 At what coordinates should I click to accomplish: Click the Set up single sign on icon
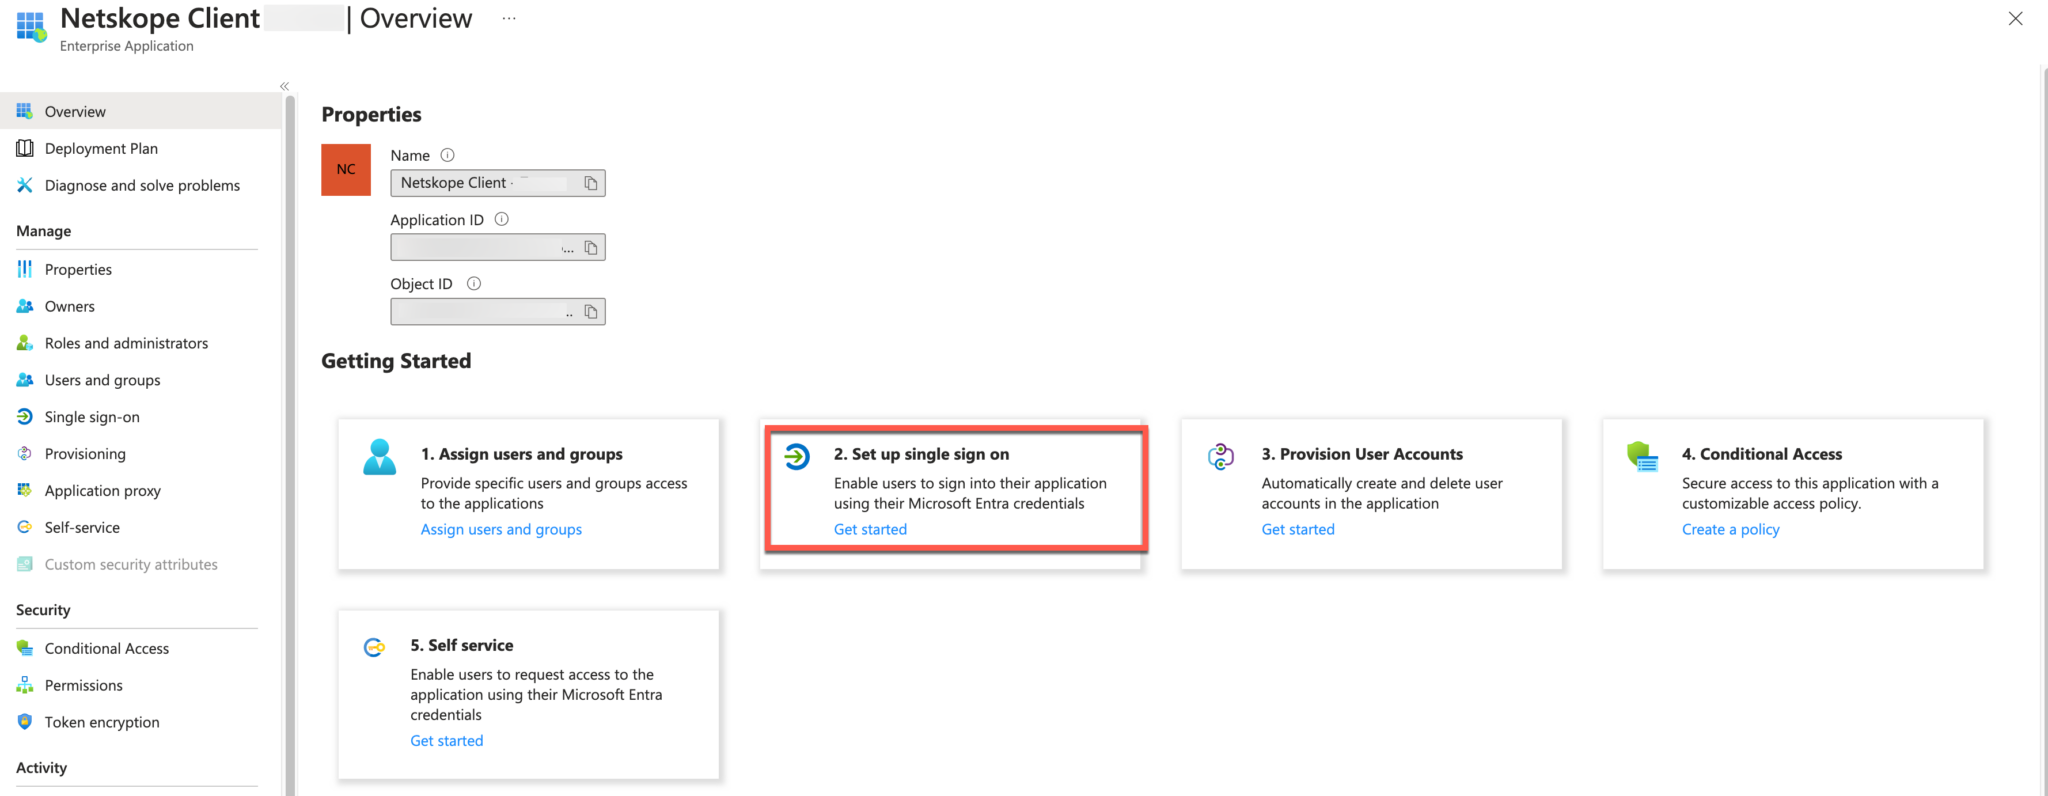click(797, 457)
